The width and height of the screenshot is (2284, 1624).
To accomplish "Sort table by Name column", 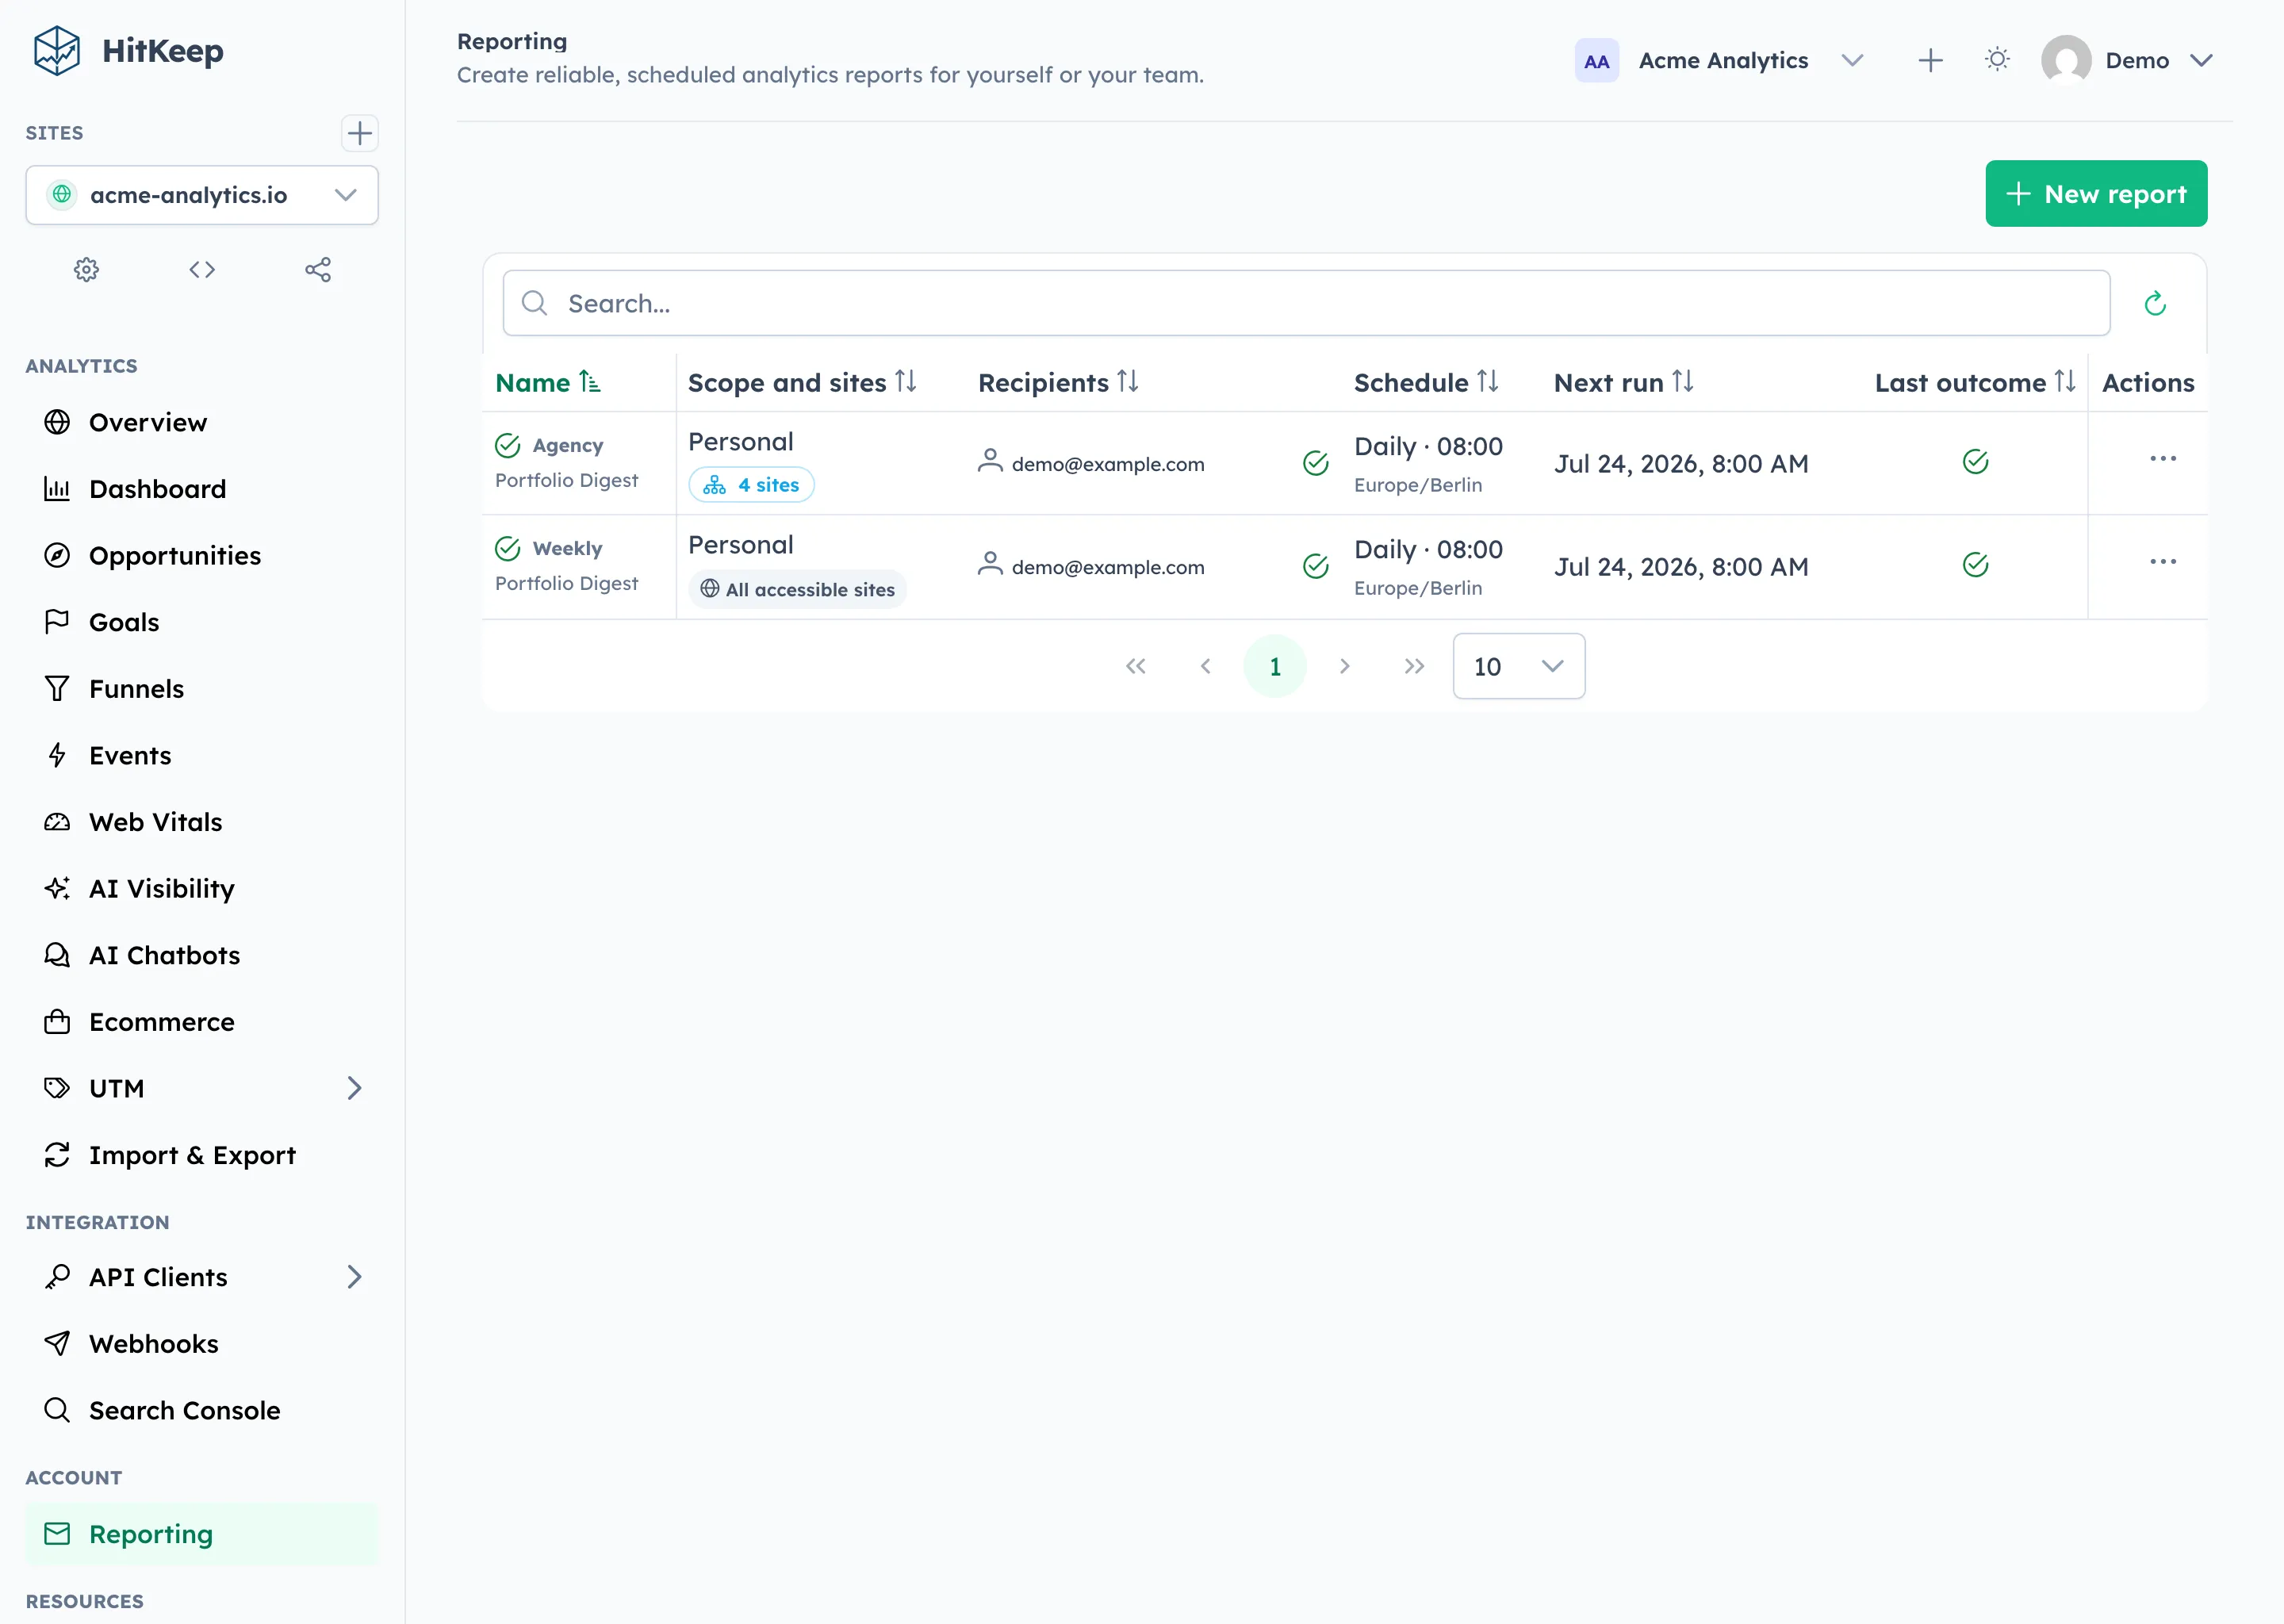I will click(547, 382).
